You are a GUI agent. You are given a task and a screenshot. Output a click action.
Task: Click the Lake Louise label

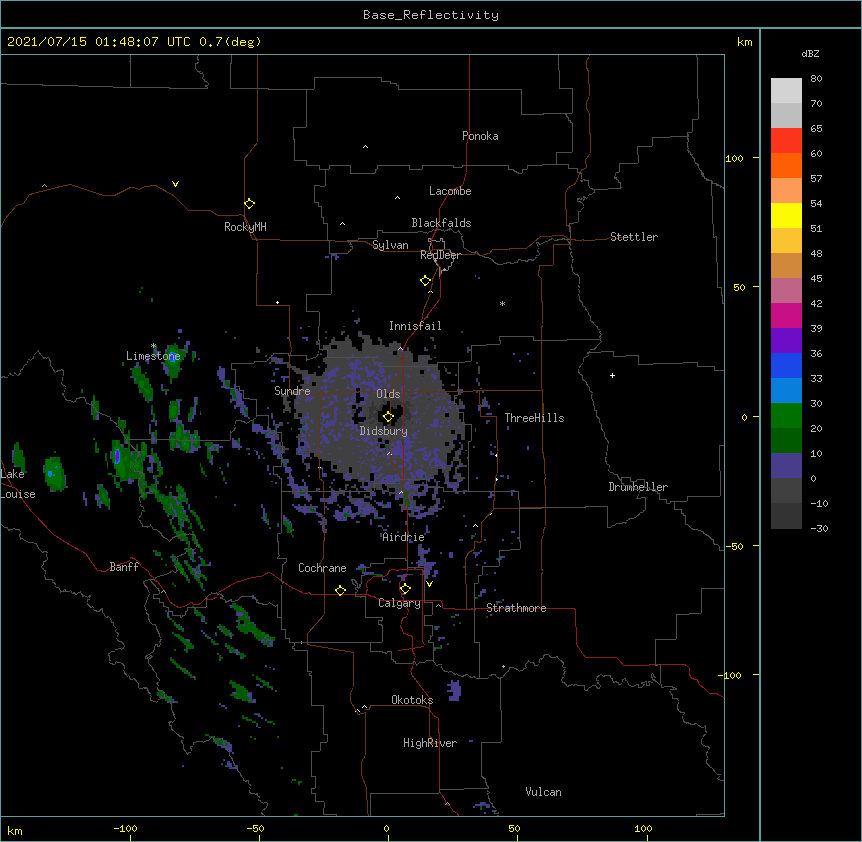[18, 484]
